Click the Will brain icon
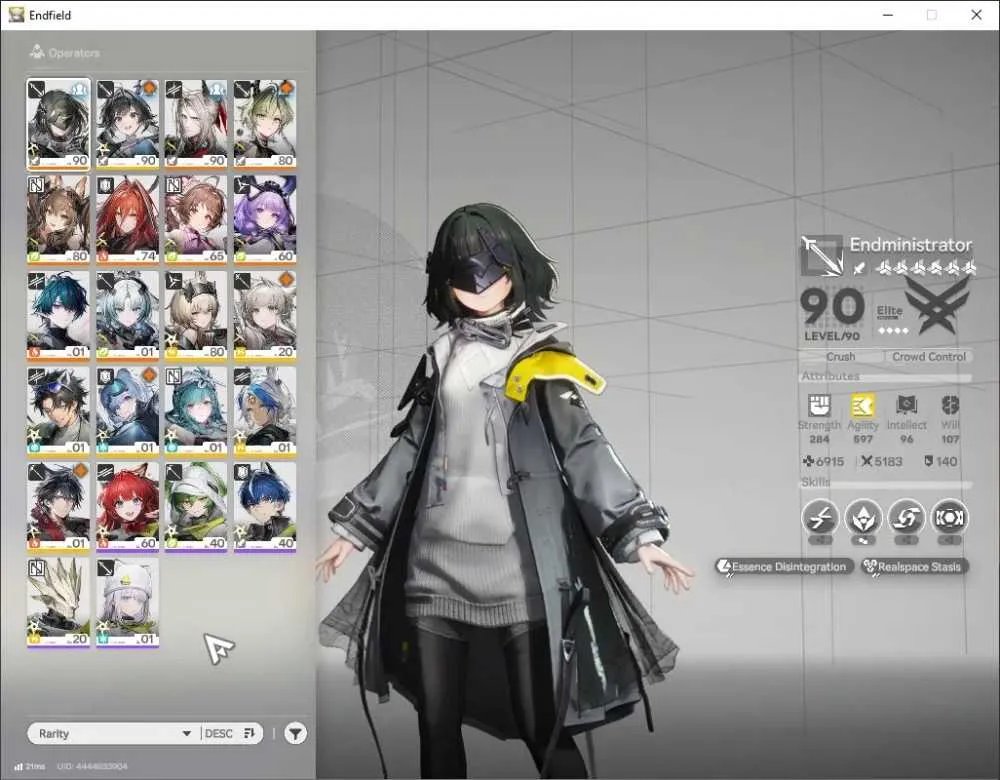The height and width of the screenshot is (780, 1000). click(950, 405)
